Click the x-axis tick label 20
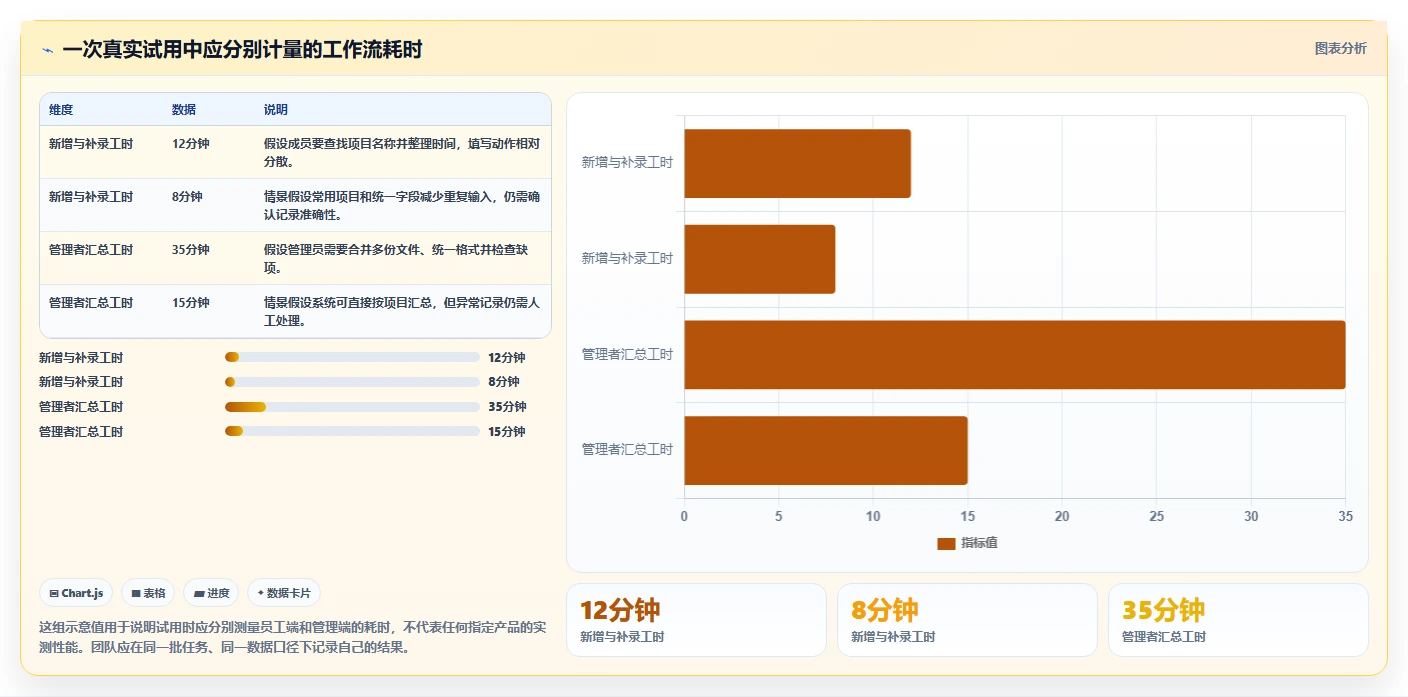This screenshot has height=697, width=1408. (1062, 516)
